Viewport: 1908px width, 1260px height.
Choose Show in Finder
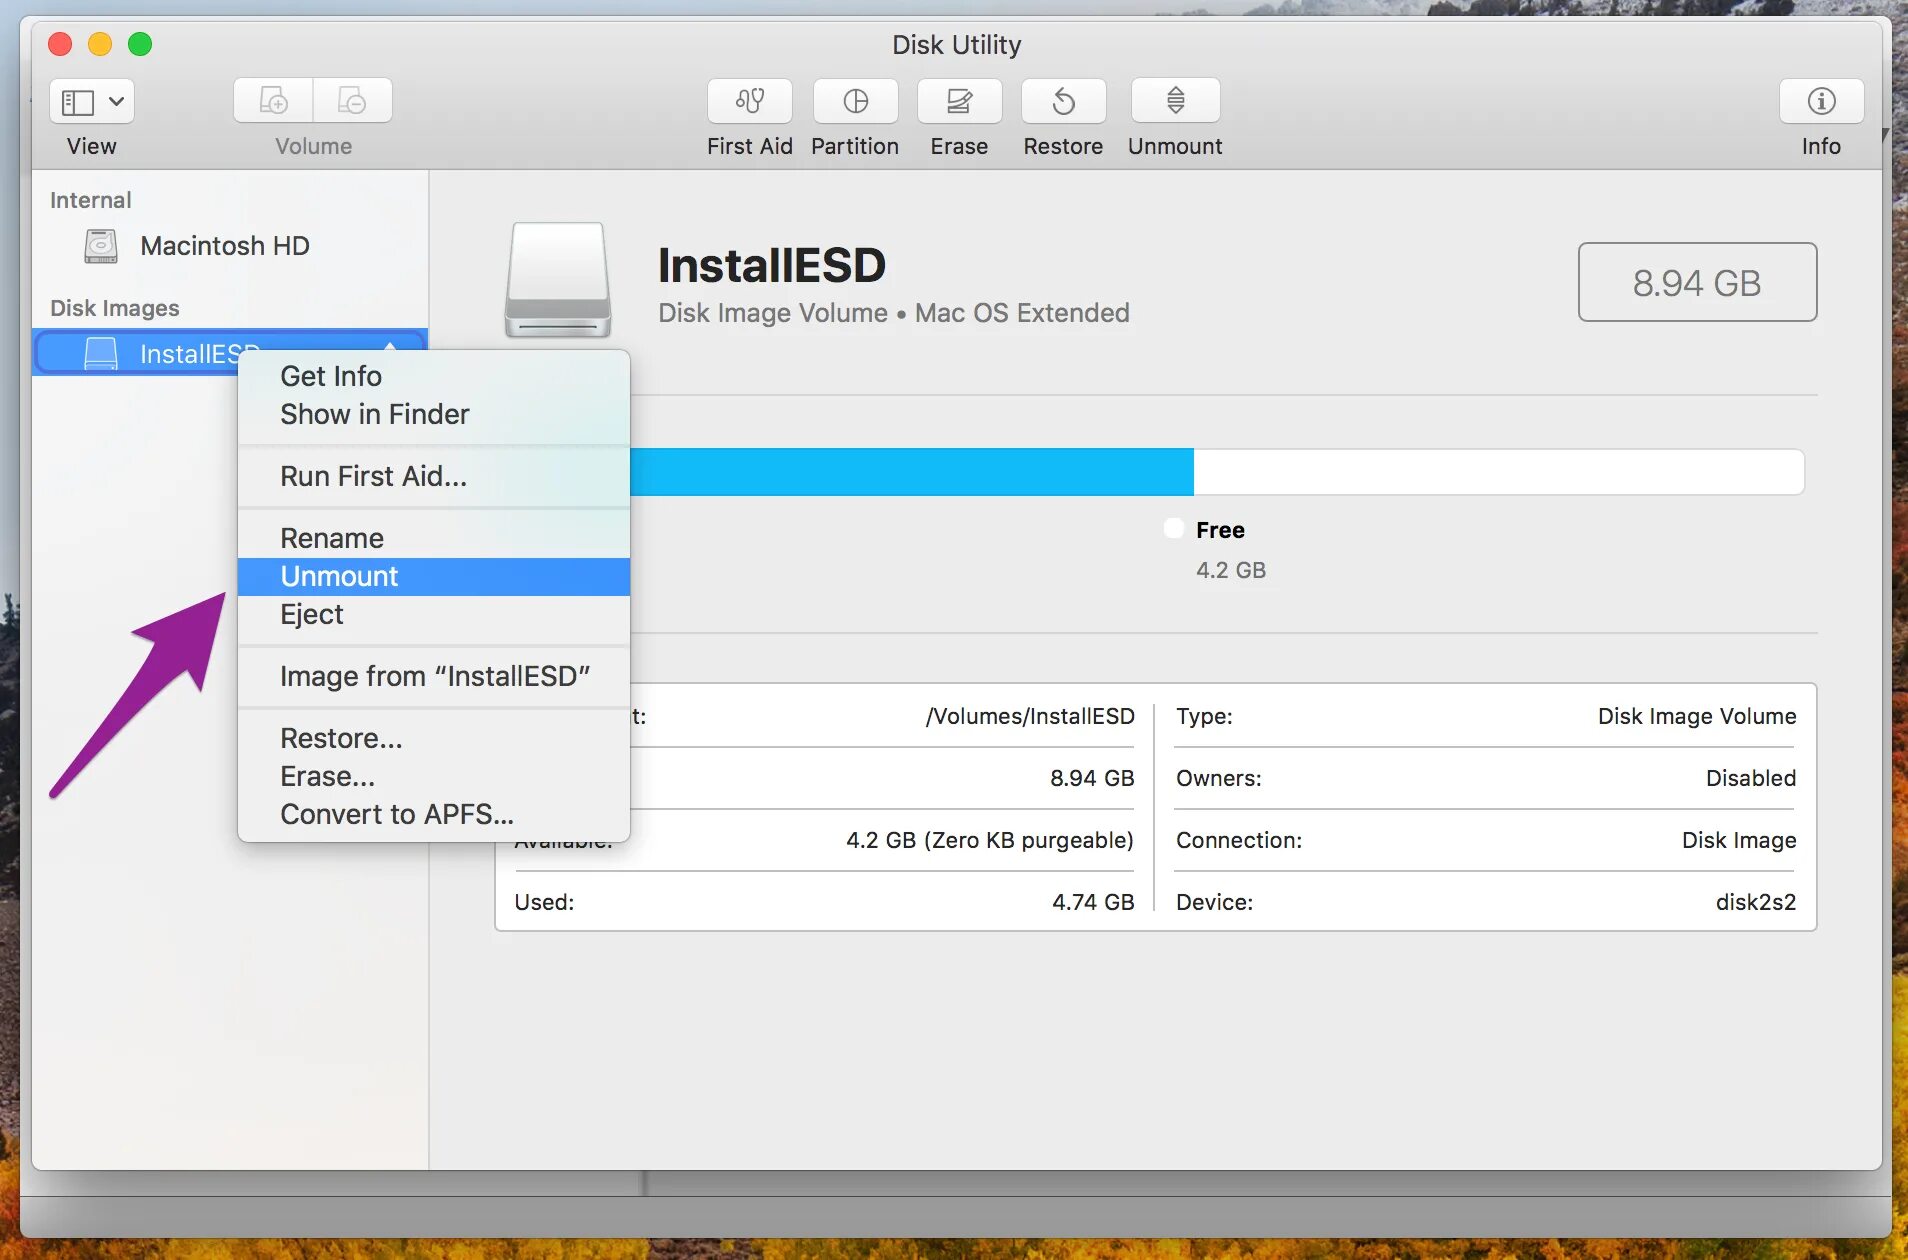(x=434, y=414)
